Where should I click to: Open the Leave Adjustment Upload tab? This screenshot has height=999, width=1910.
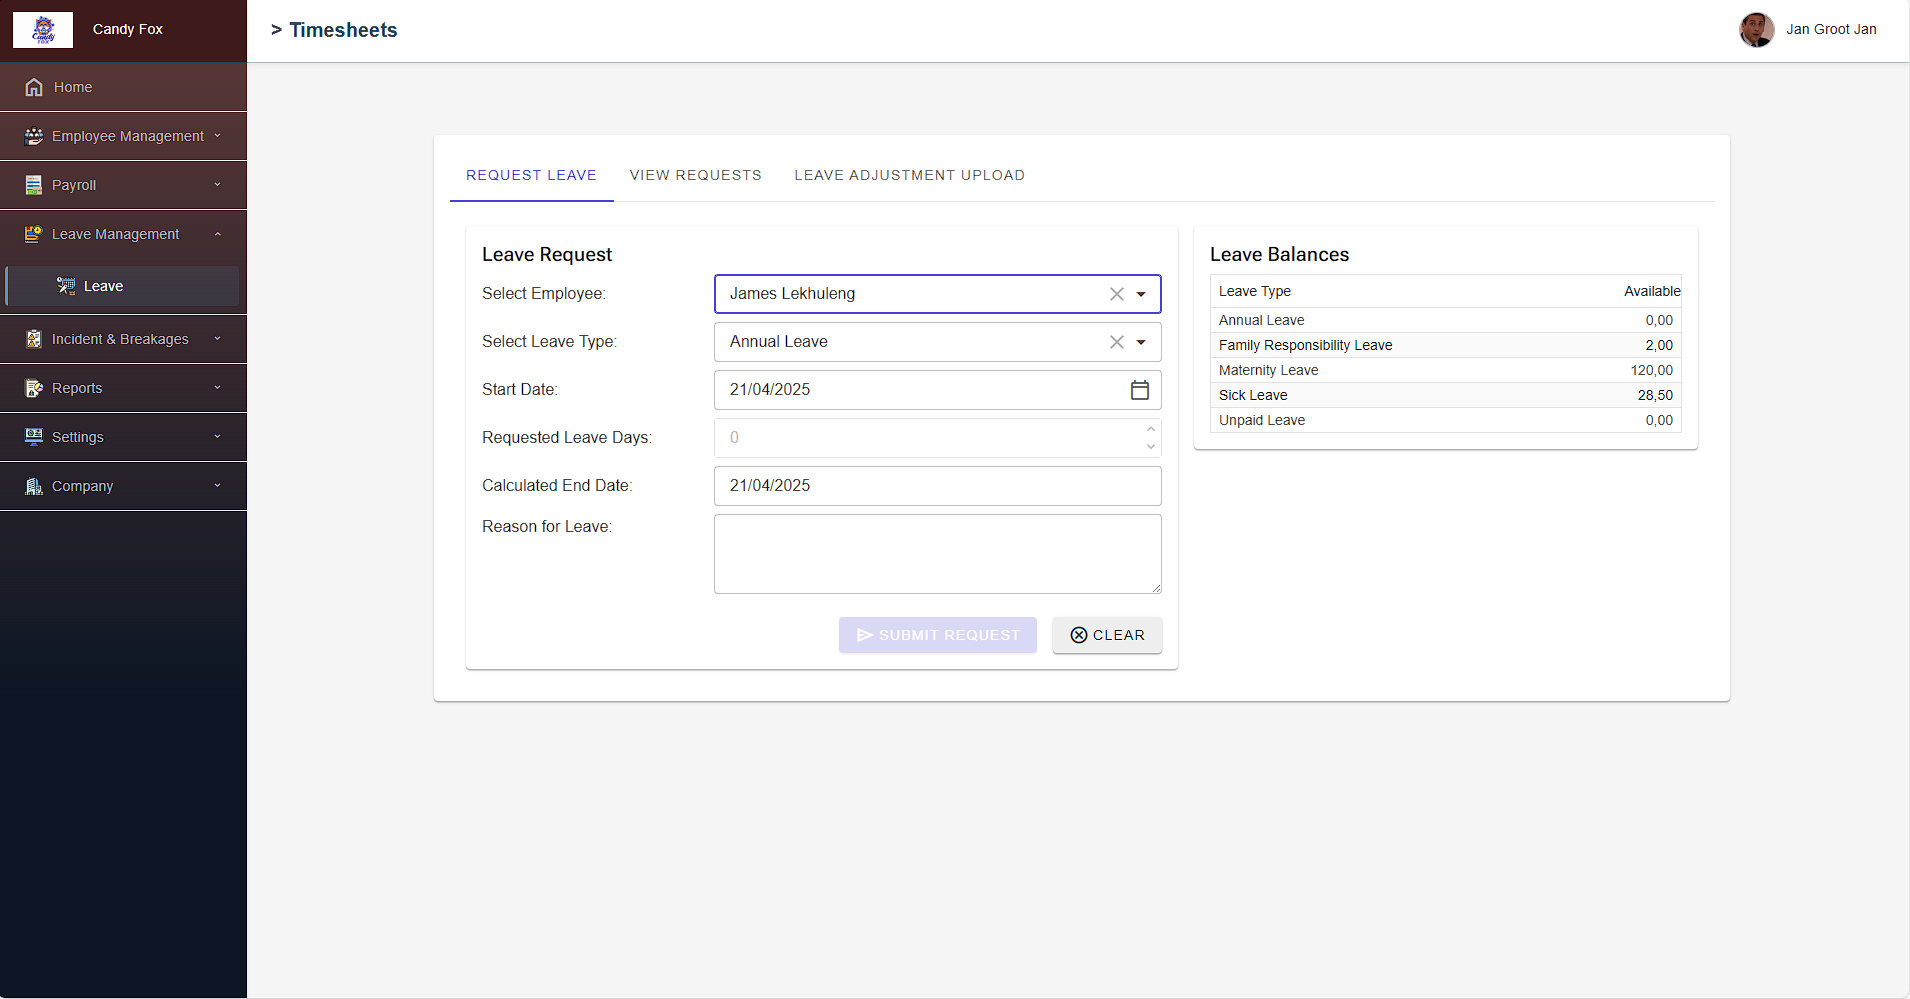click(x=908, y=175)
